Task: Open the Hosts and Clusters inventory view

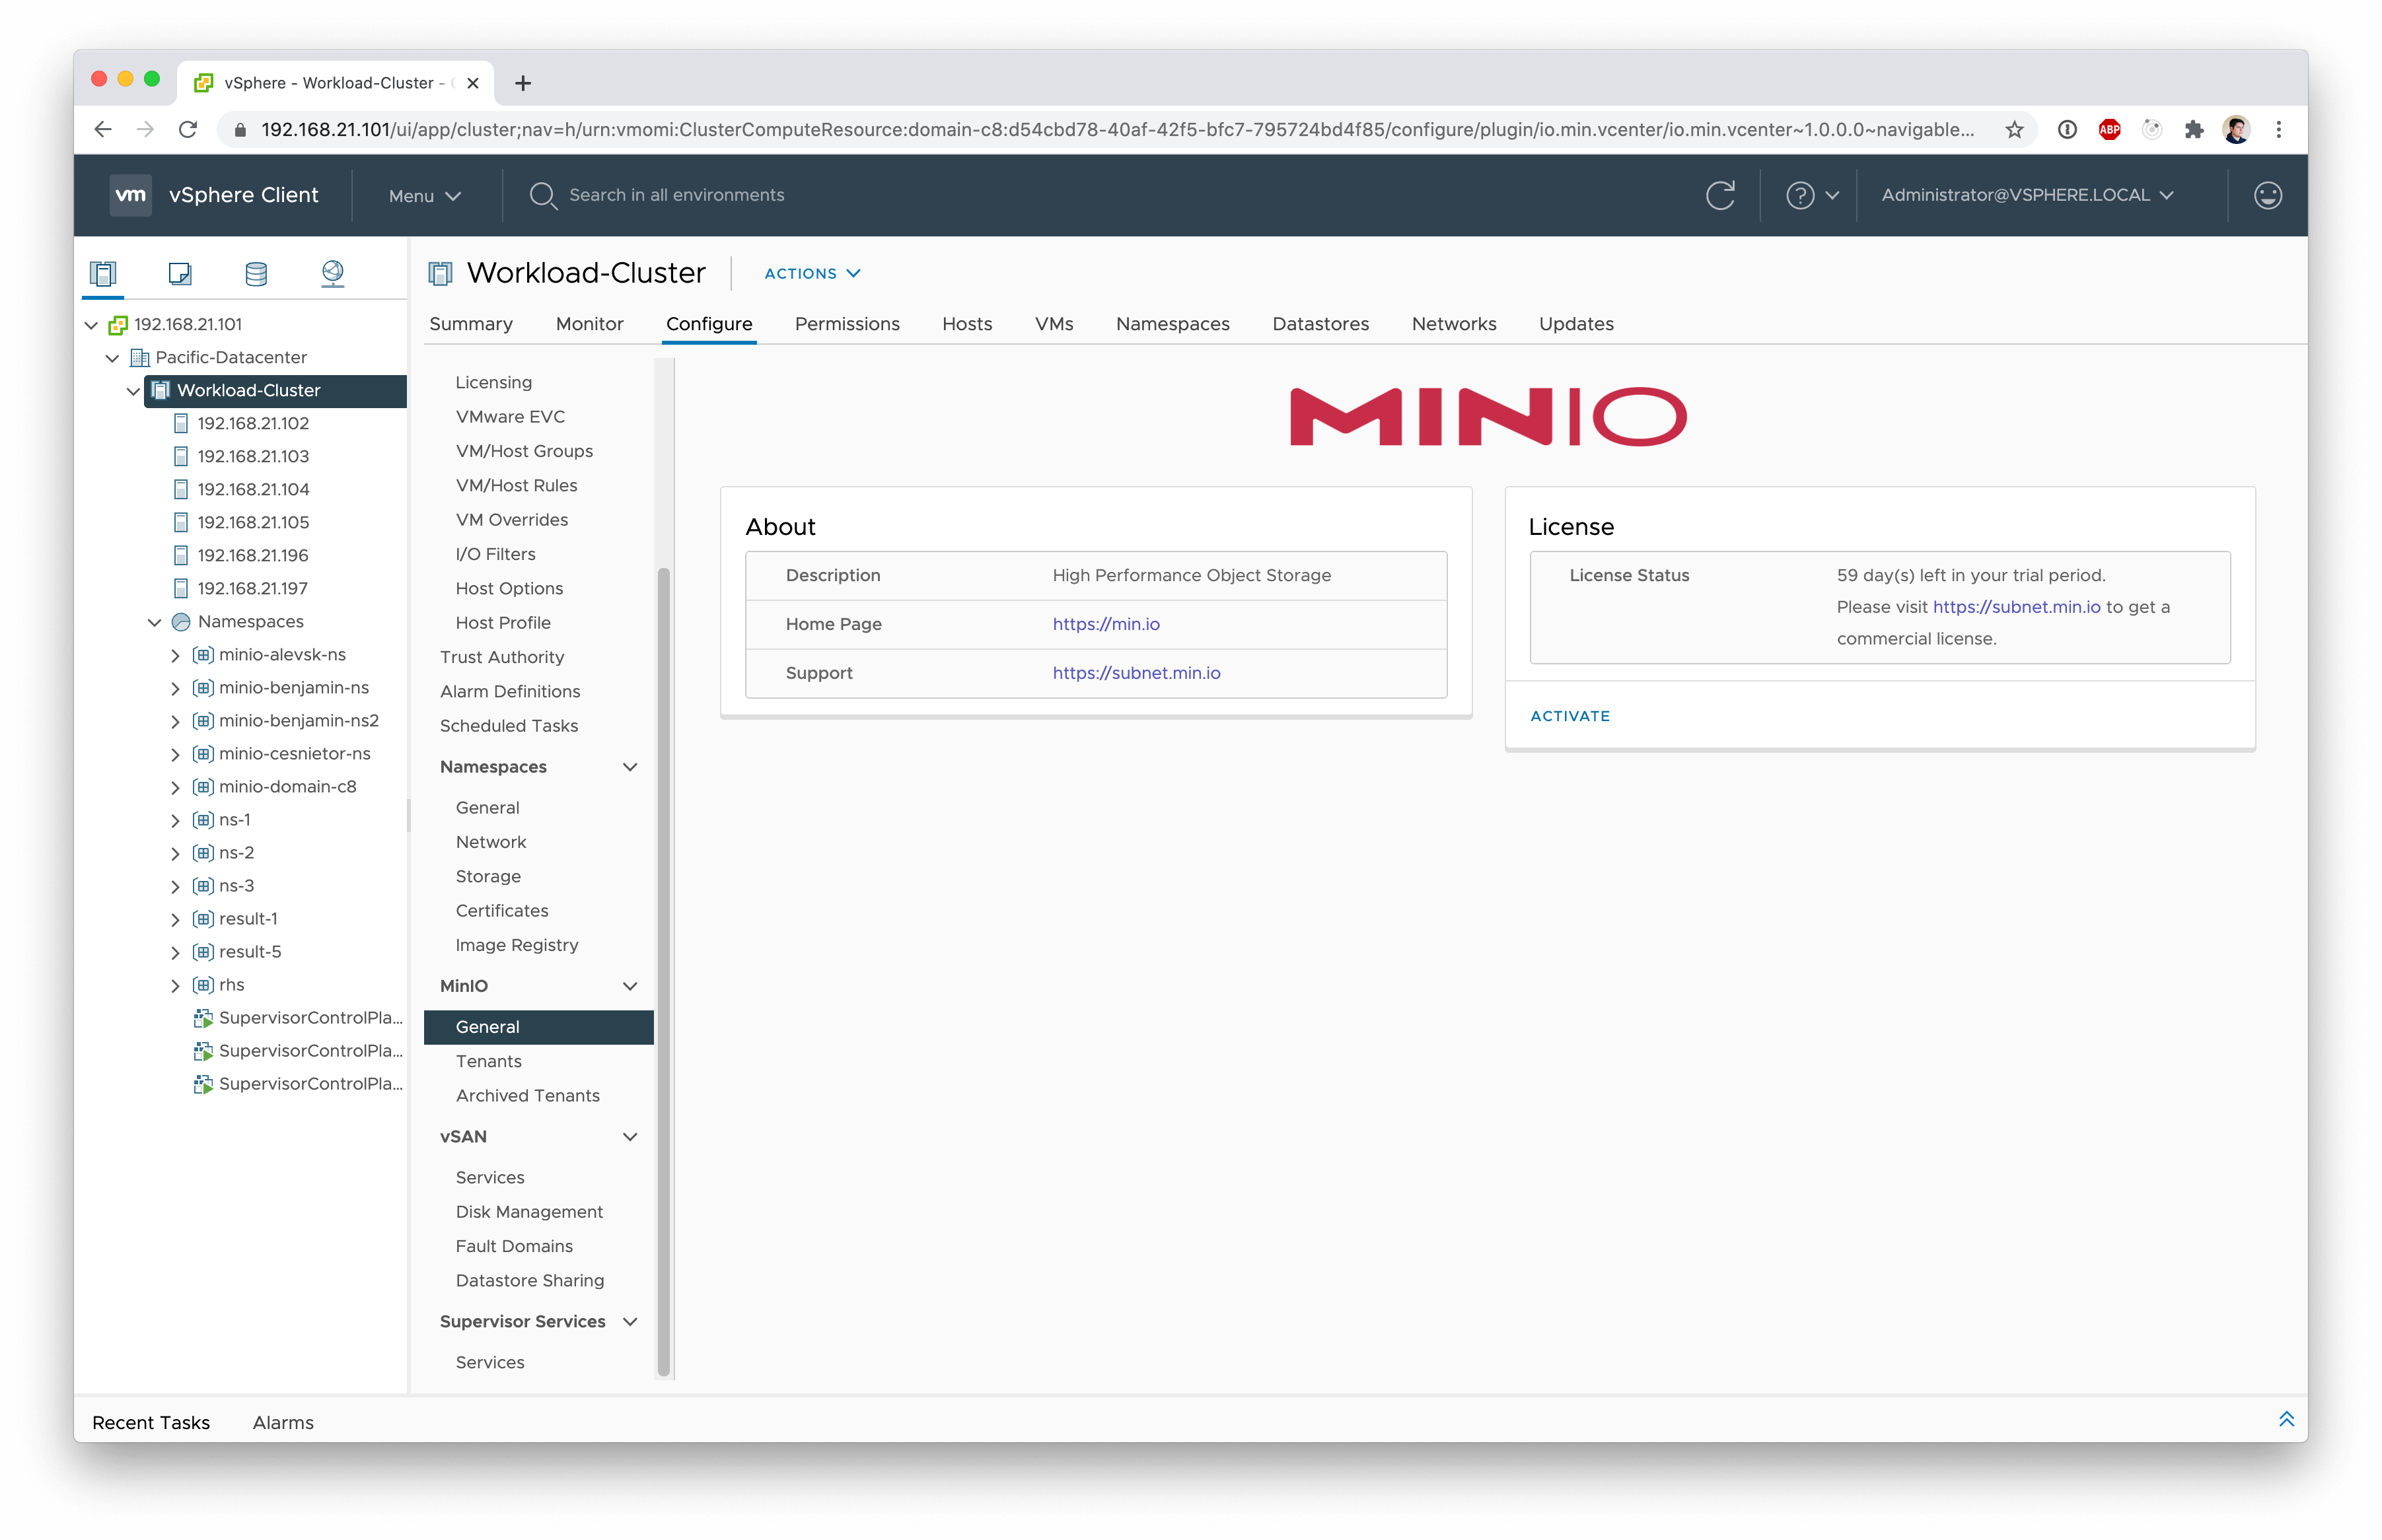Action: coord(103,273)
